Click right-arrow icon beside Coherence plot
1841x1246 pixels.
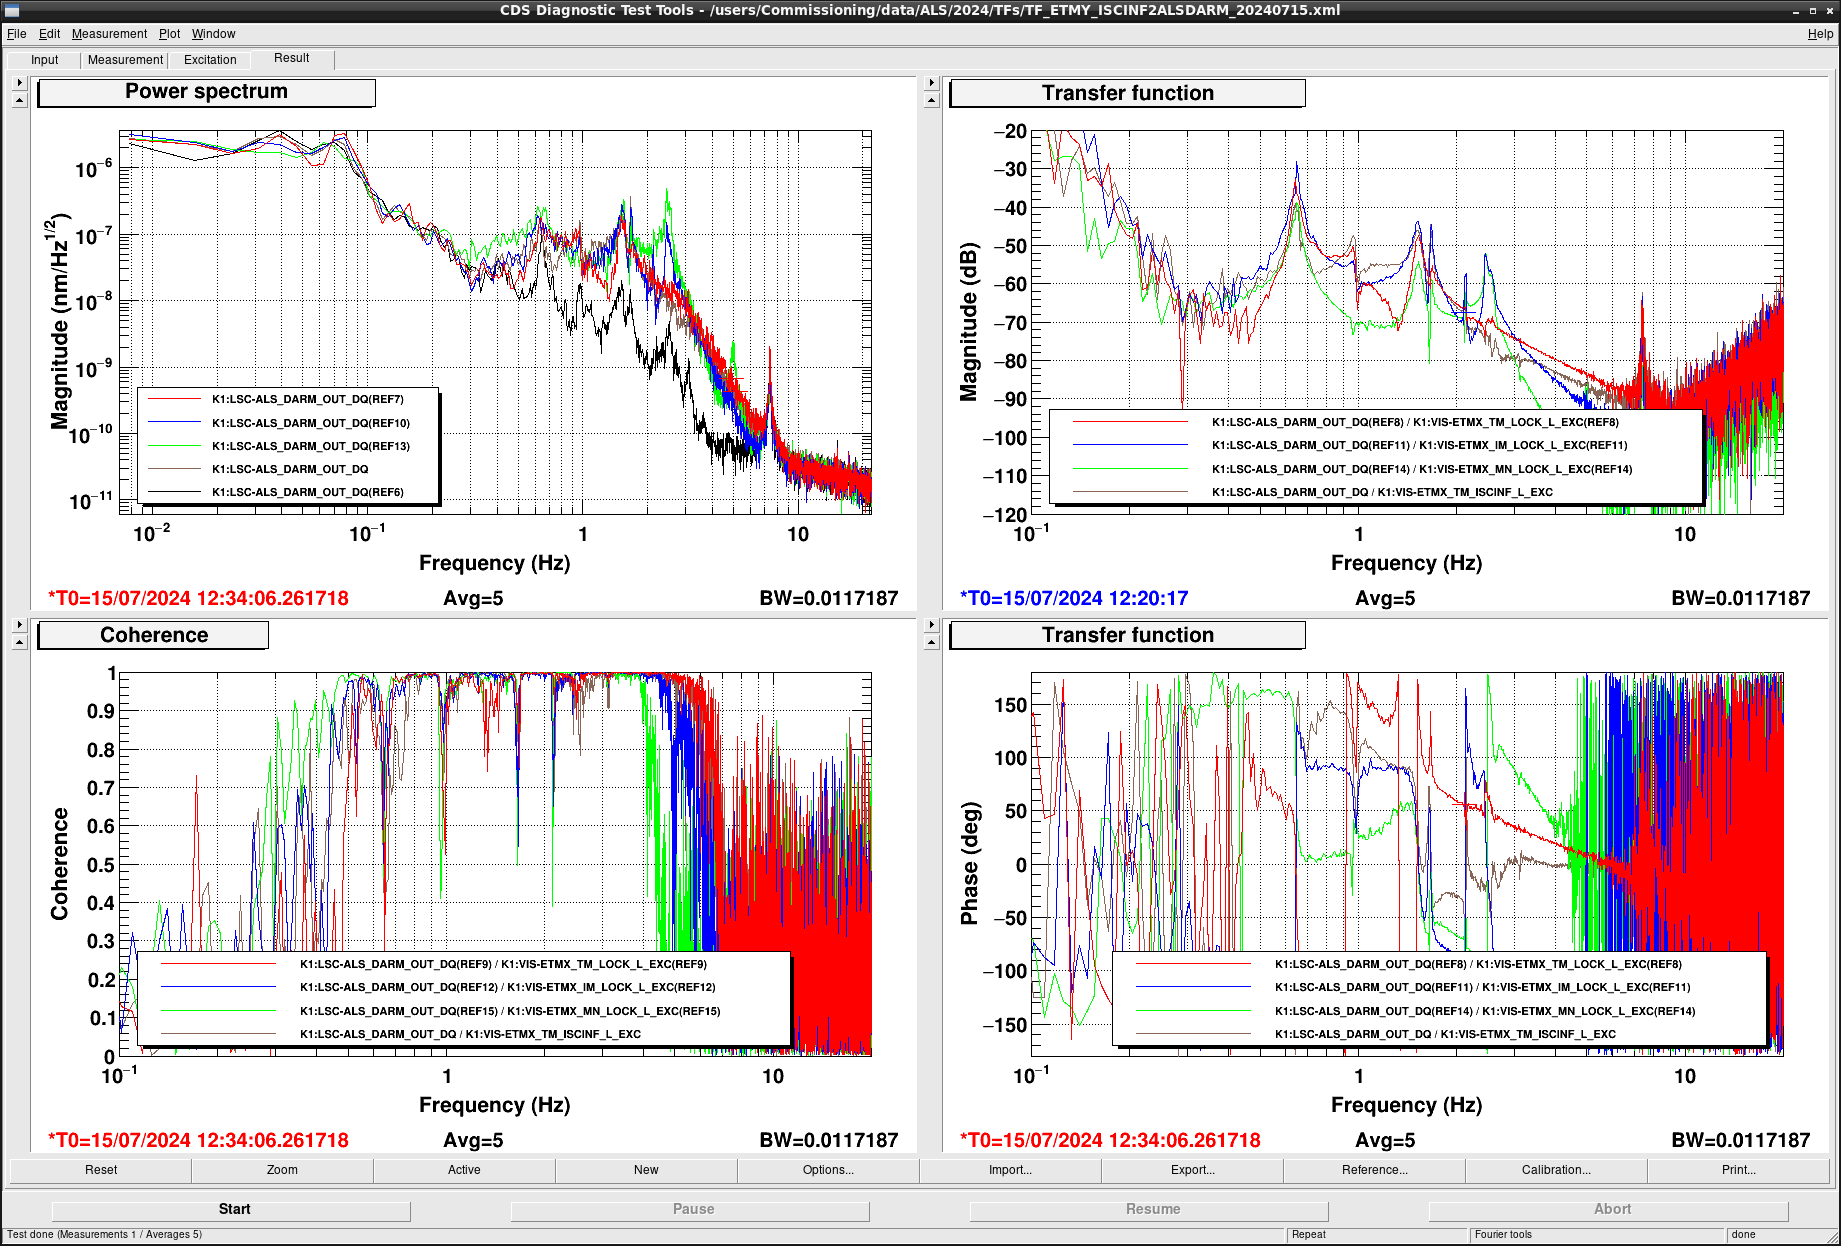tap(19, 625)
